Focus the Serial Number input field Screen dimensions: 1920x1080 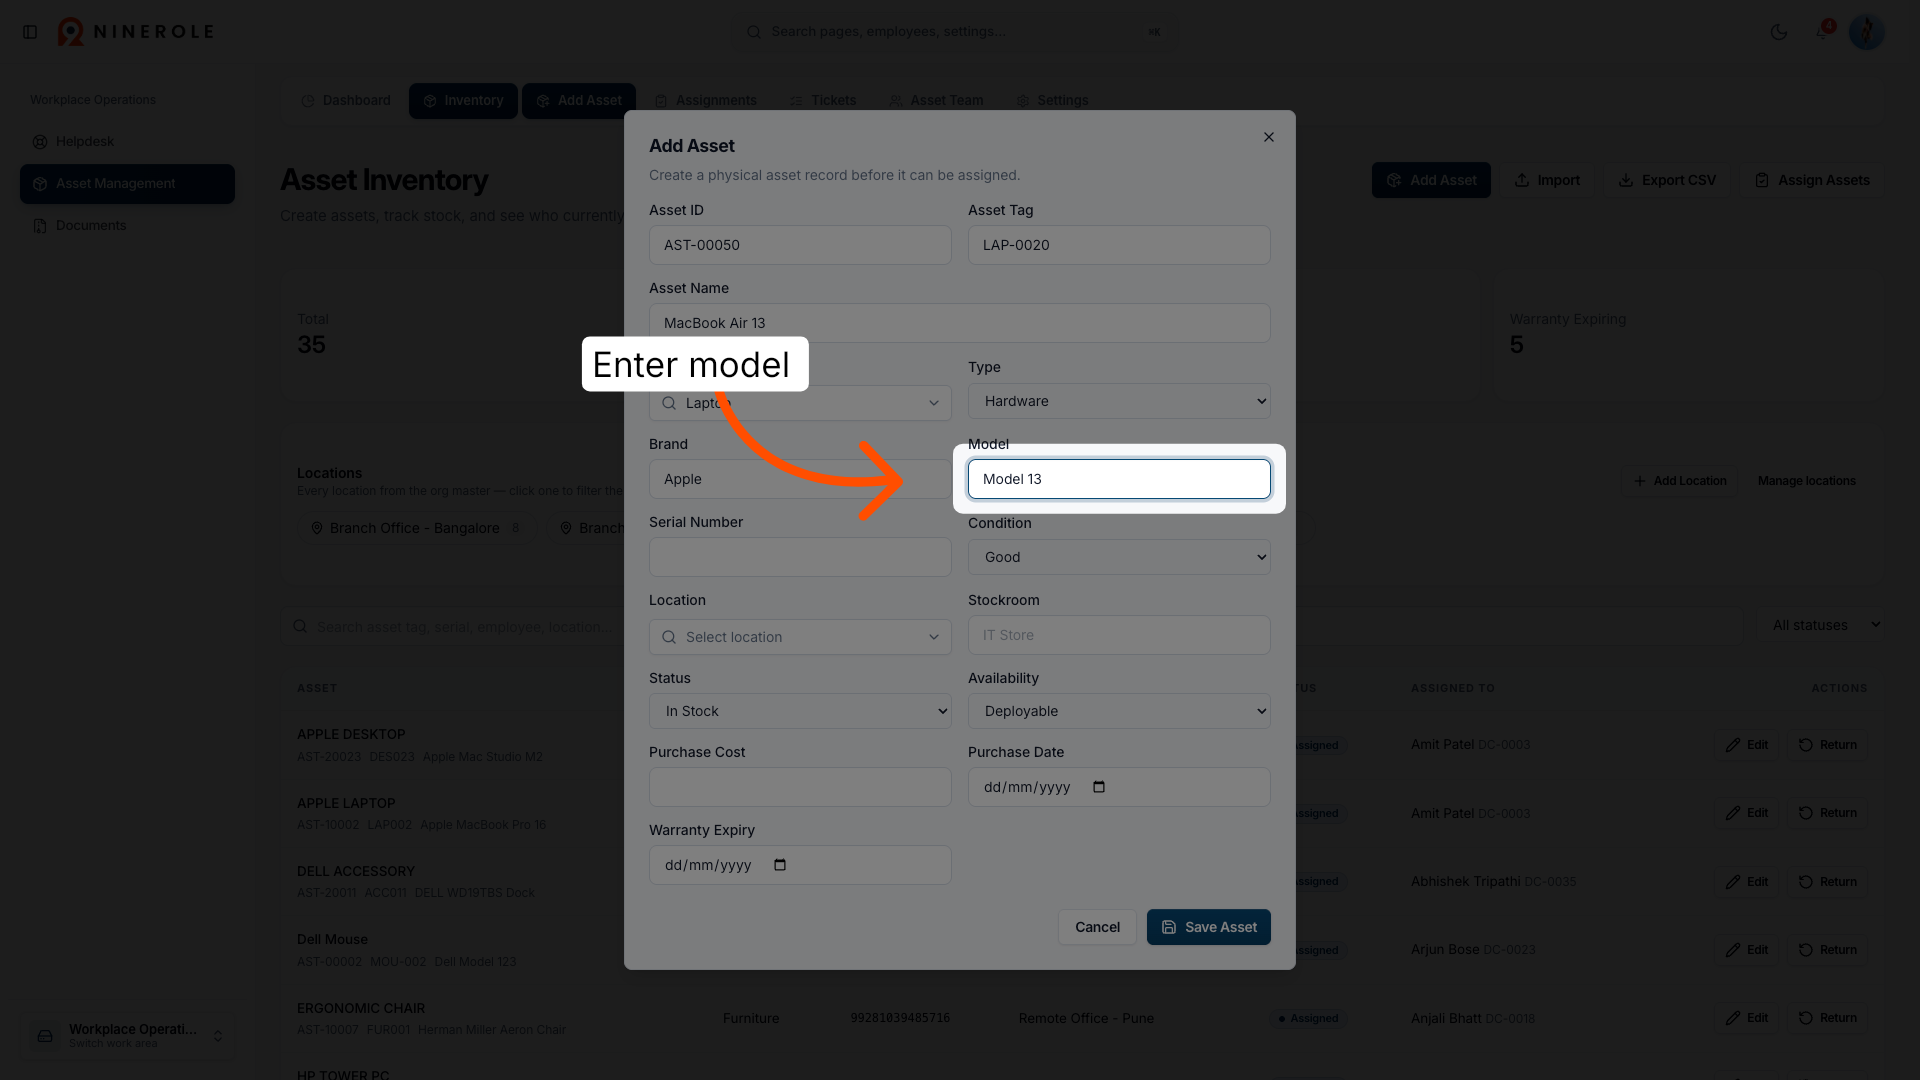[x=800, y=557]
